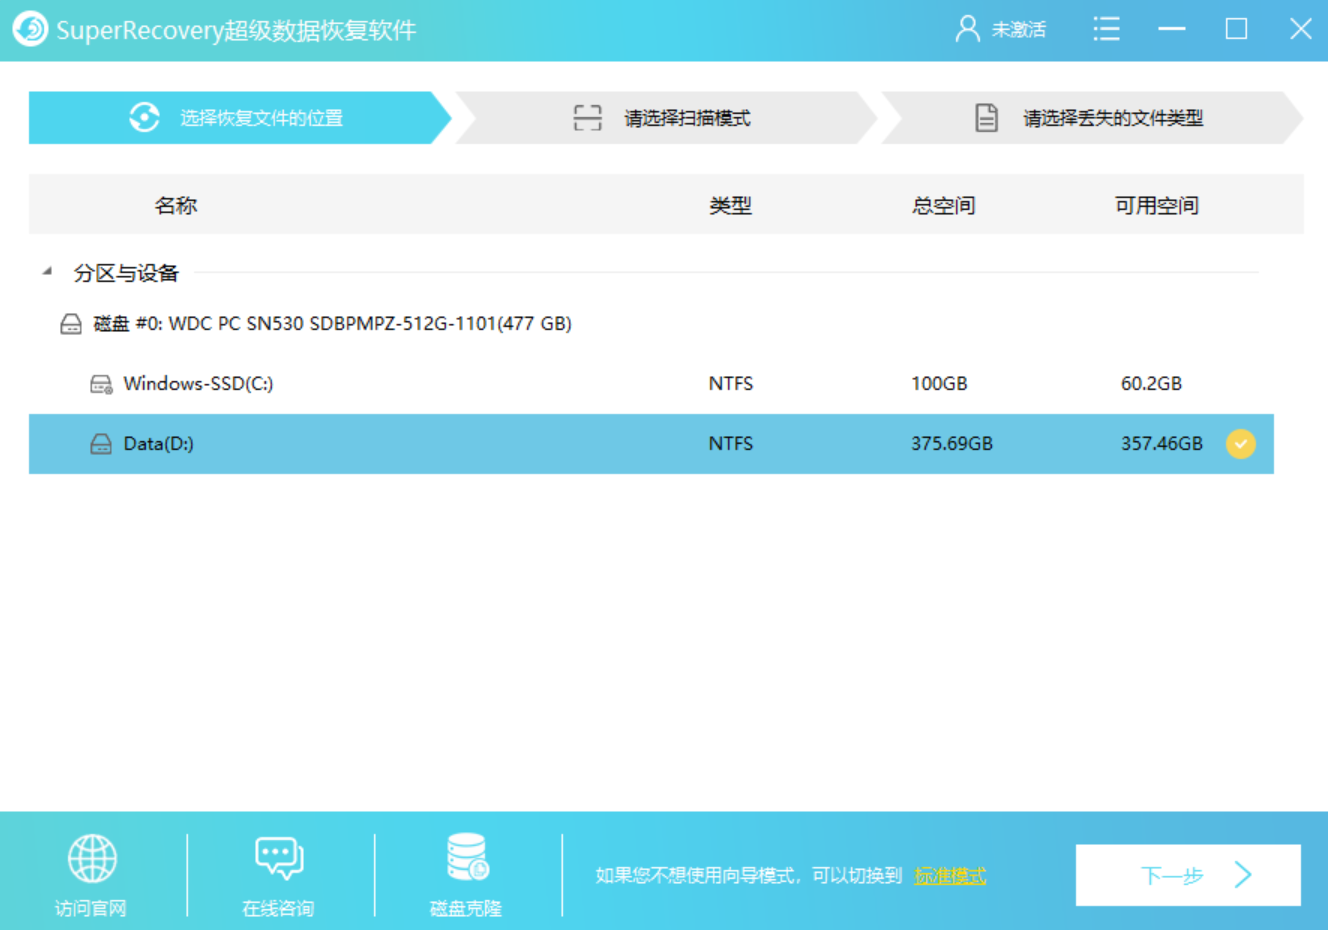The image size is (1328, 930).
Task: Click the 357.46GB free space value
Action: [1162, 444]
